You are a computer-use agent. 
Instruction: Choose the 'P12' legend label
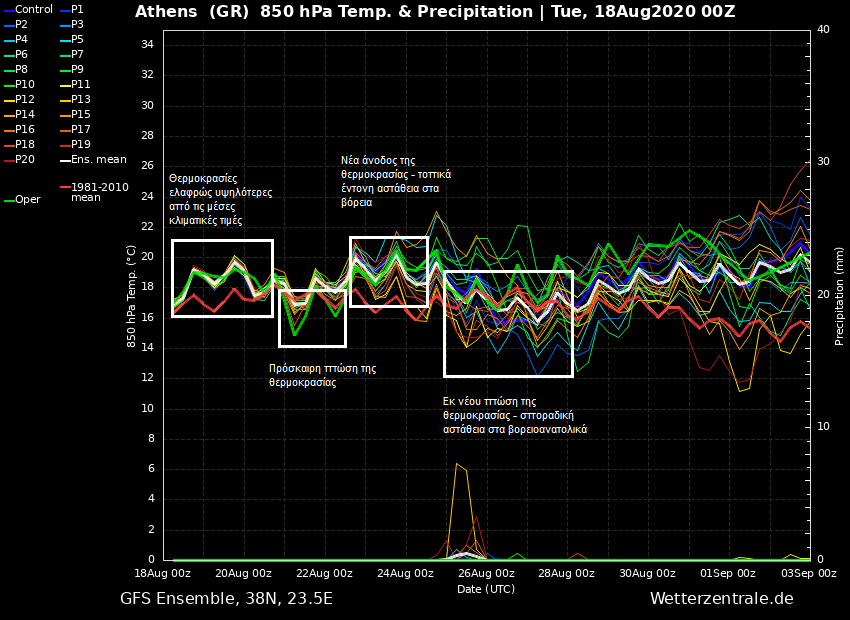(24, 99)
